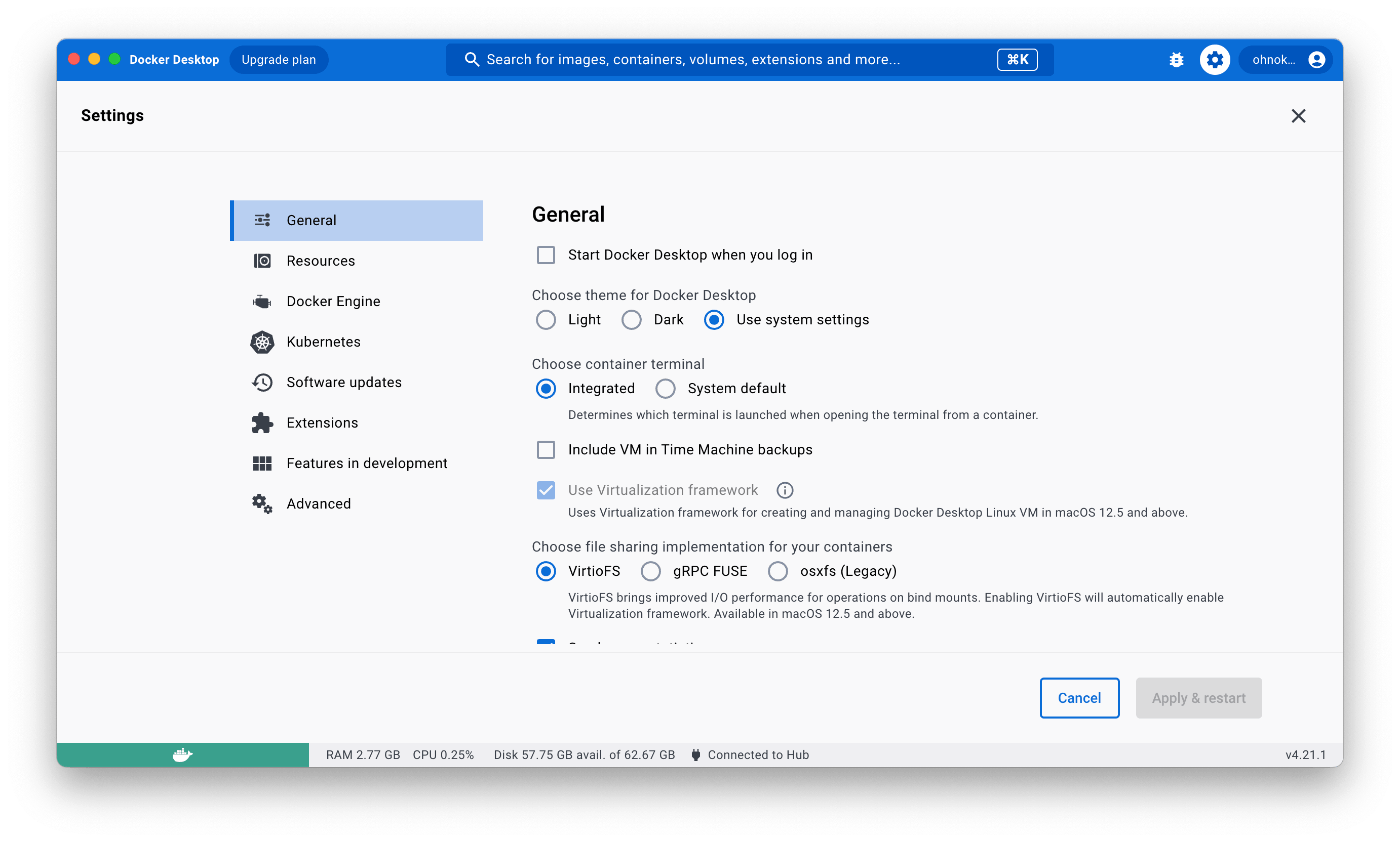Click the macOS green fullscreen window button

[x=115, y=59]
